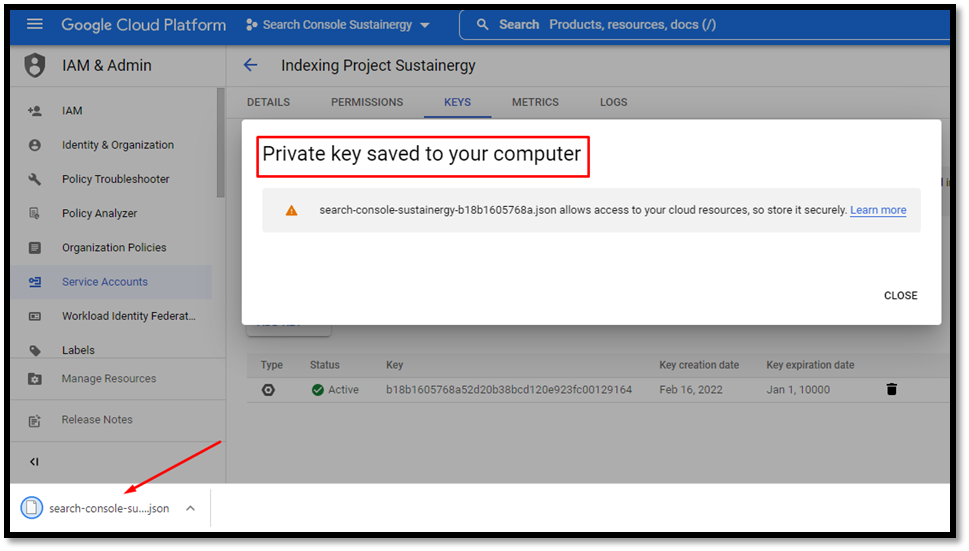Screen dimensions: 969x551
Task: Open the Learn more link
Action: pyautogui.click(x=878, y=210)
